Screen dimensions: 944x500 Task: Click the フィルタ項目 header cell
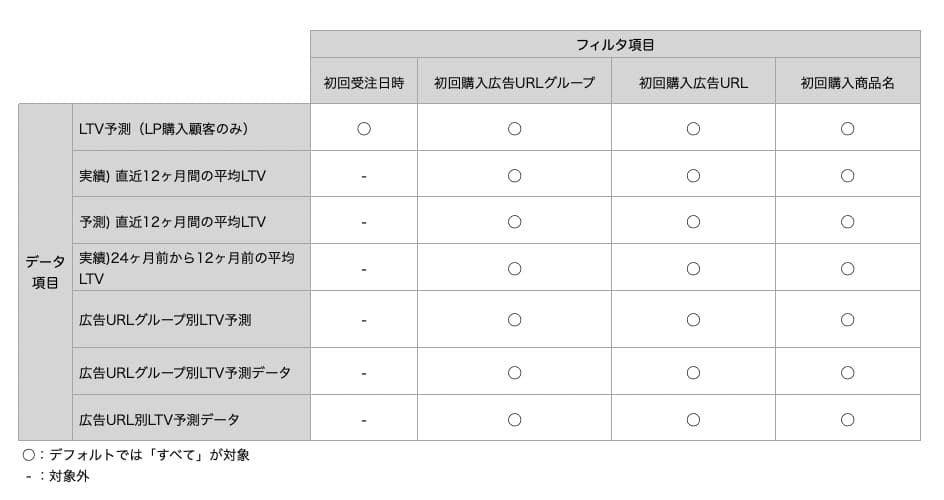pyautogui.click(x=615, y=45)
